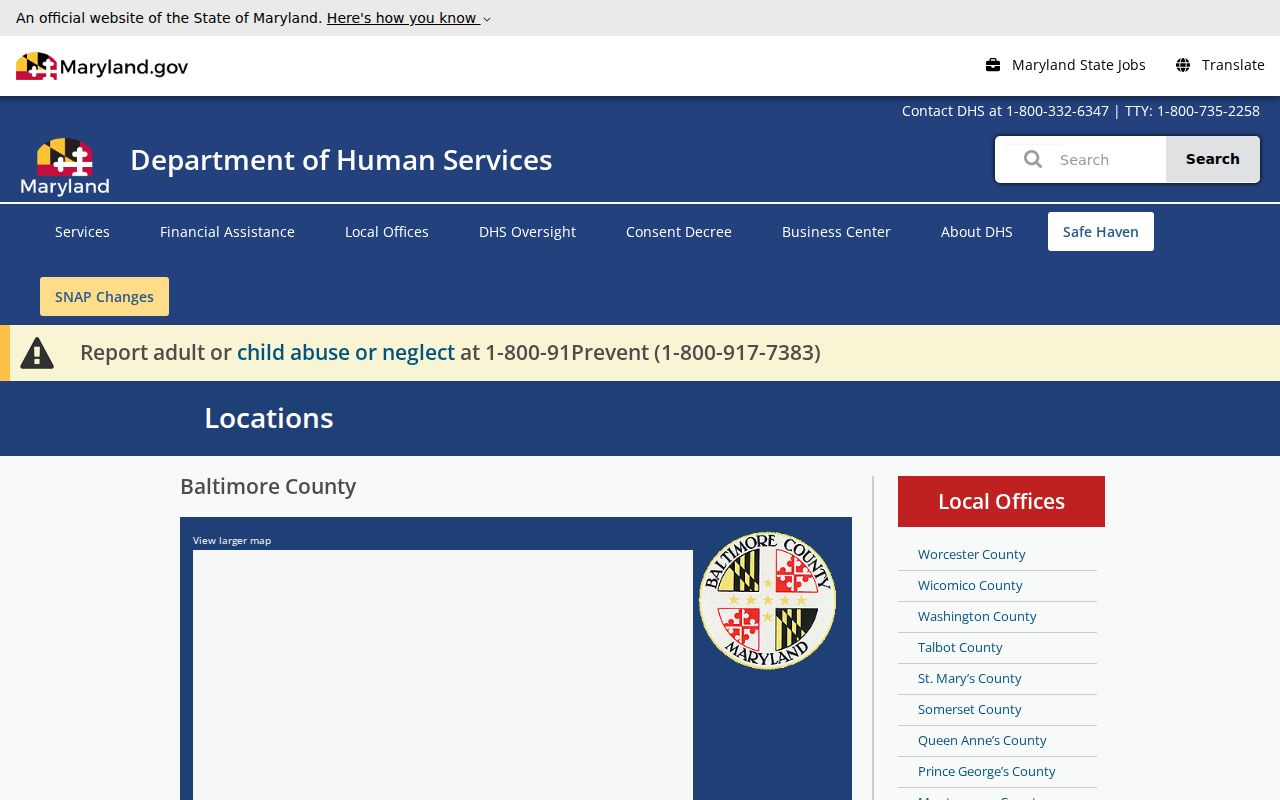Click the search magnifier icon
This screenshot has width=1280, height=800.
pos(1033,159)
